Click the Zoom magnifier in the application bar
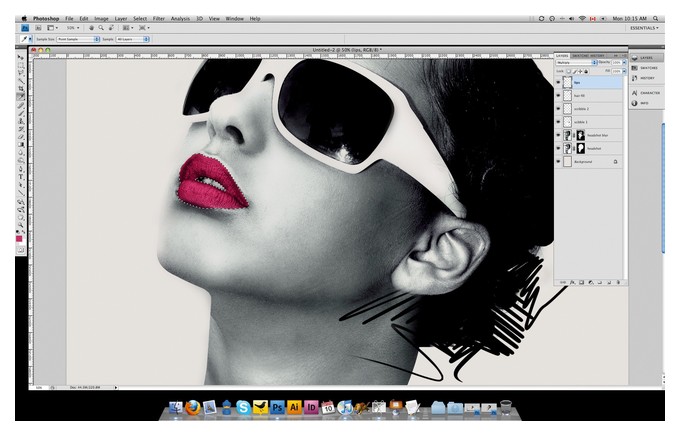 pyautogui.click(x=101, y=28)
